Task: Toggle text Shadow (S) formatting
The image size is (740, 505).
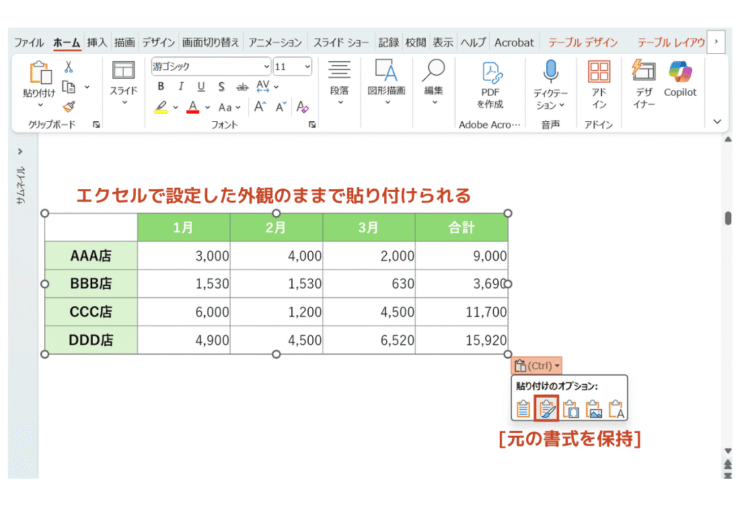Action: click(x=221, y=86)
